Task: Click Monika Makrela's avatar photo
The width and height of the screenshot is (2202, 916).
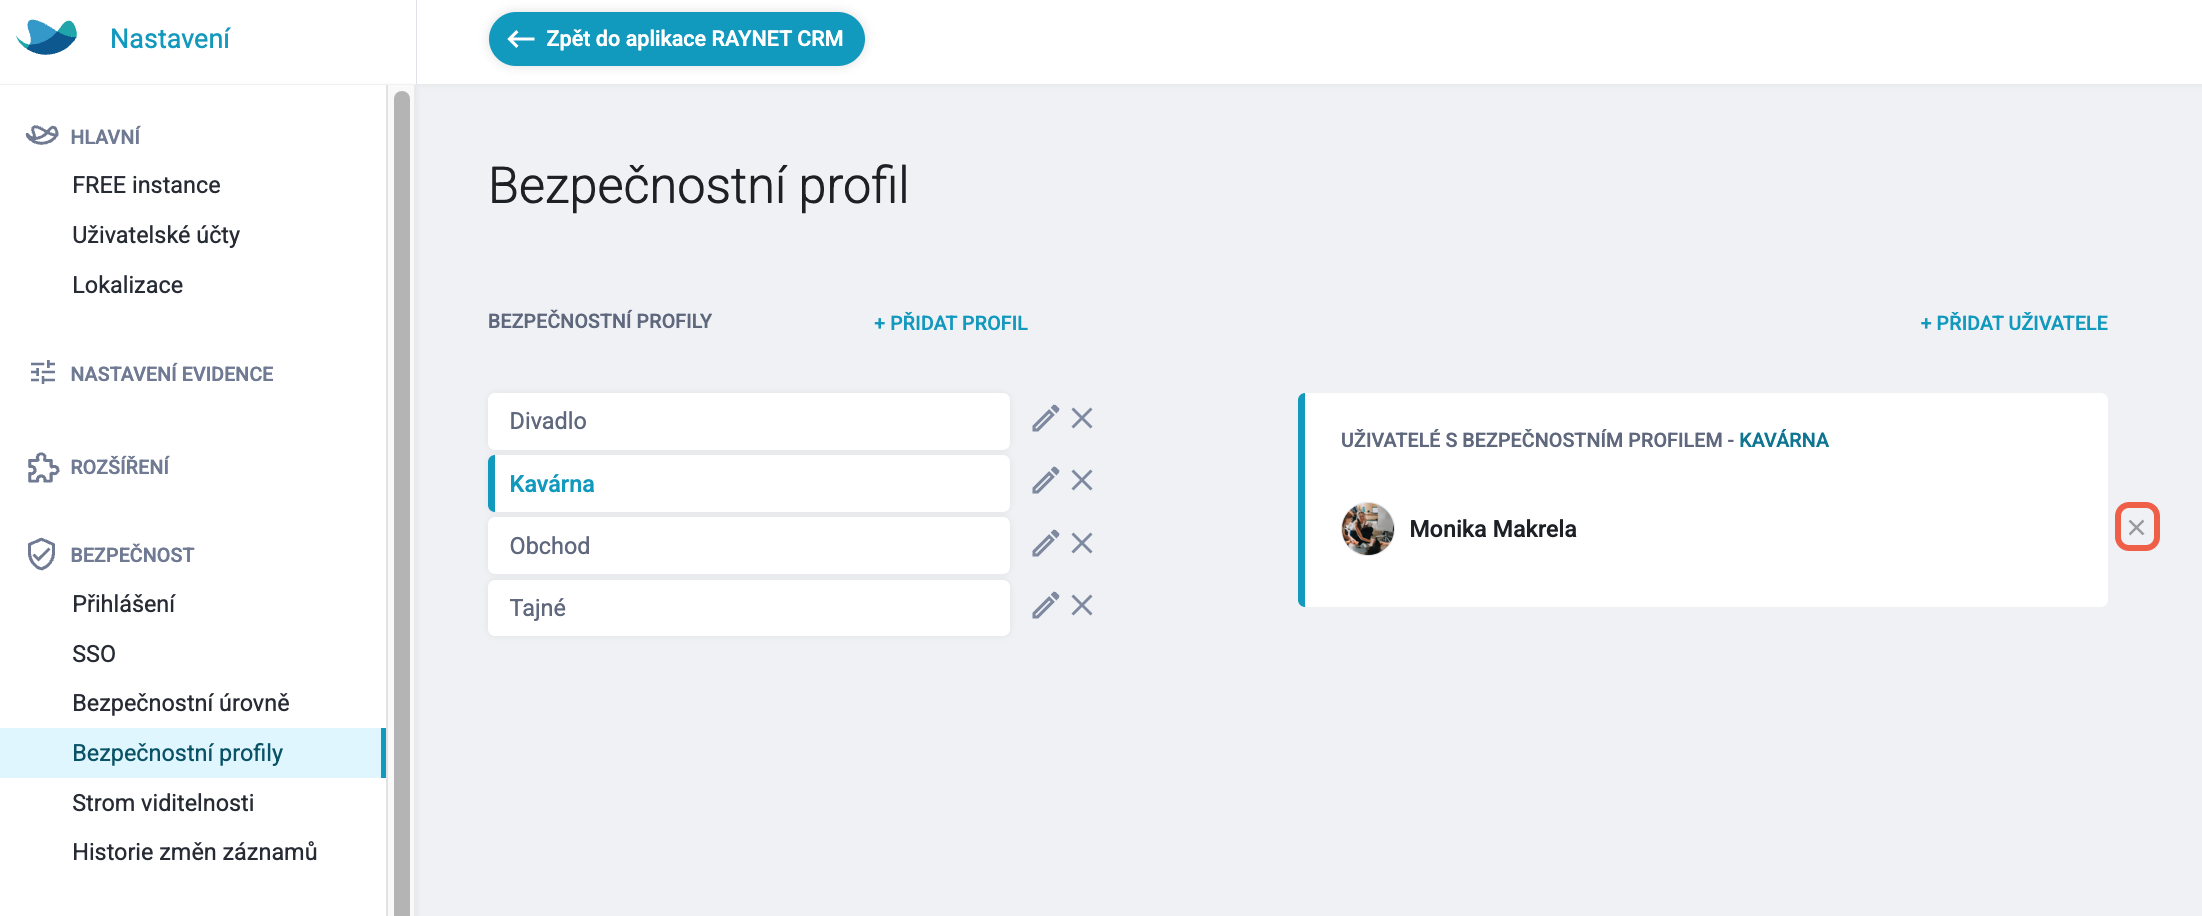Action: click(x=1367, y=529)
